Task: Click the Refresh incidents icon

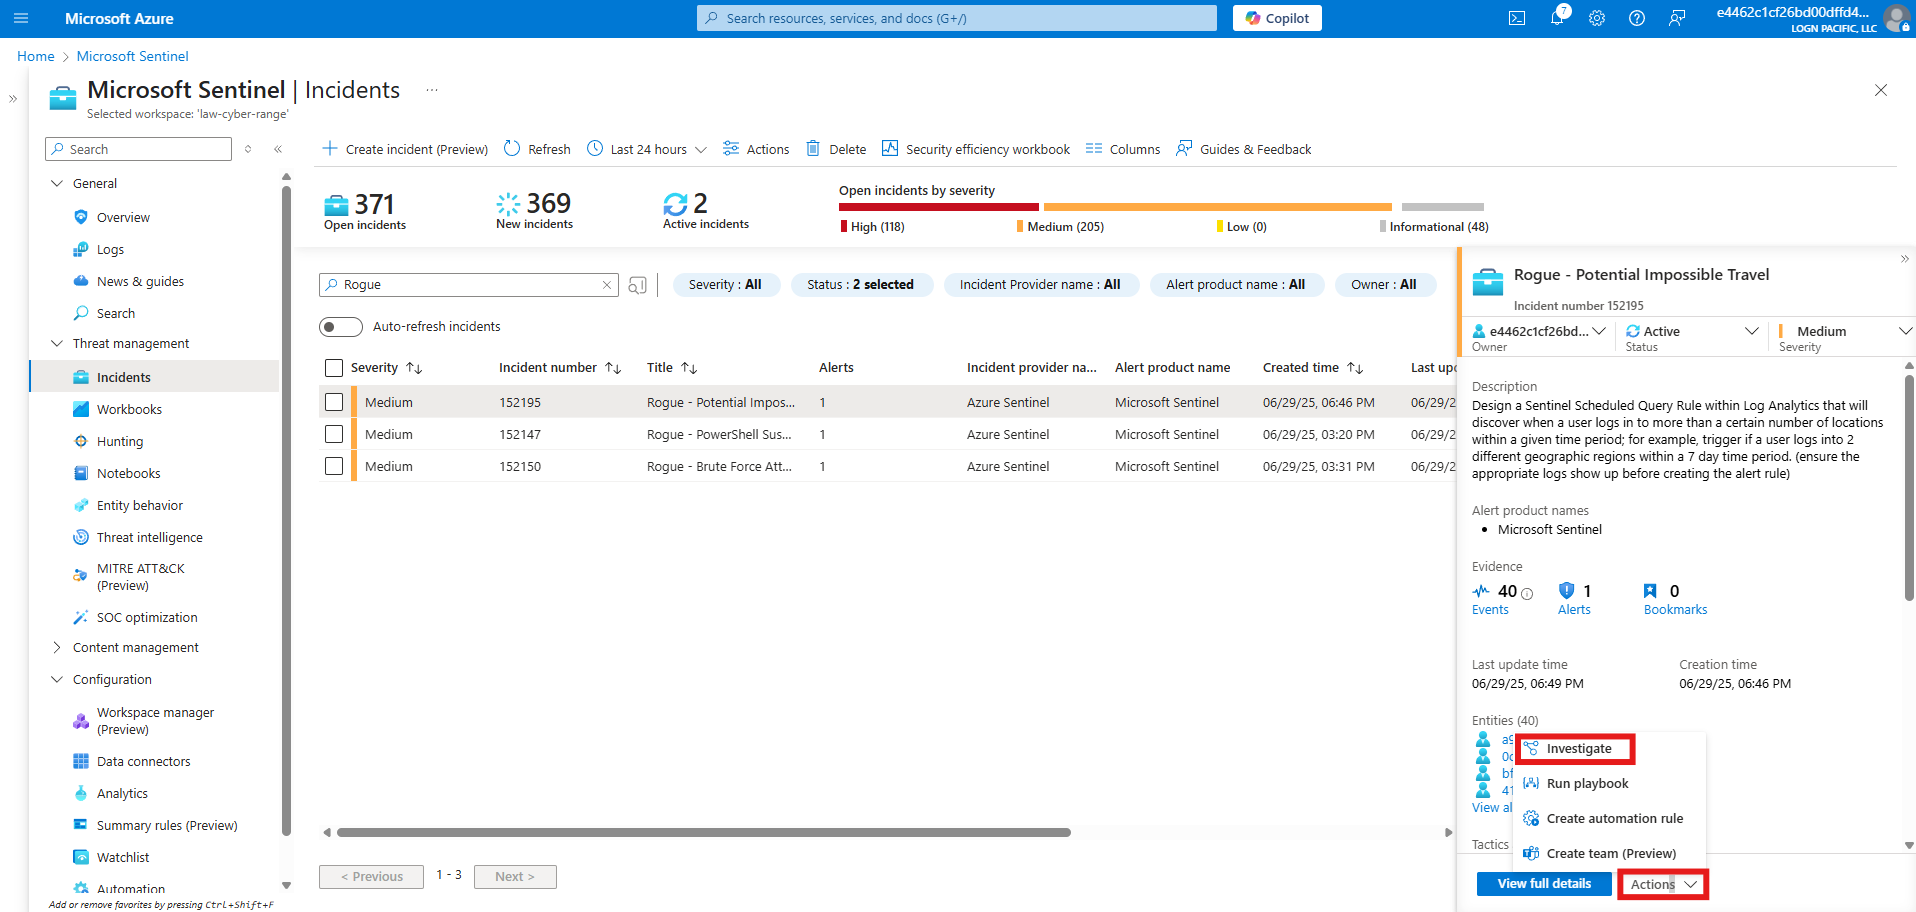Action: point(512,149)
